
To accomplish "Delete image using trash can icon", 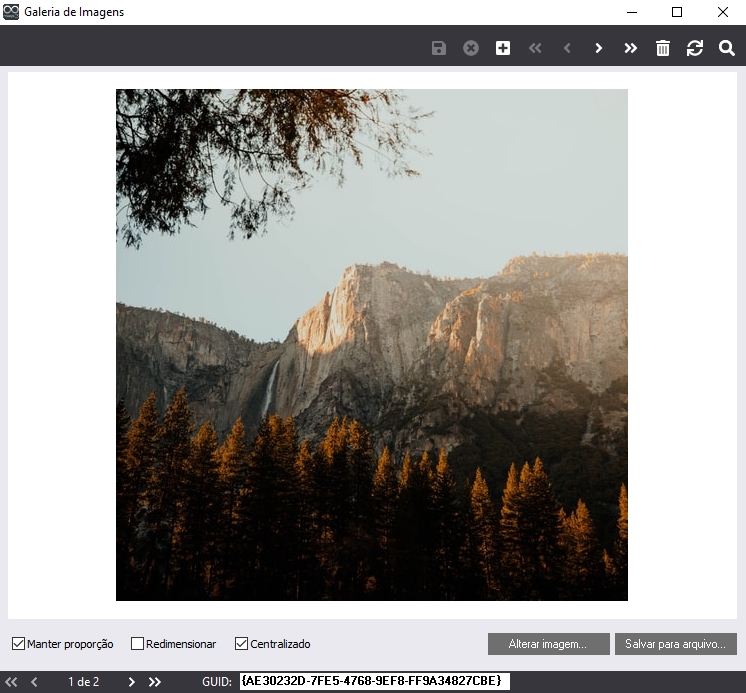I will [x=663, y=48].
